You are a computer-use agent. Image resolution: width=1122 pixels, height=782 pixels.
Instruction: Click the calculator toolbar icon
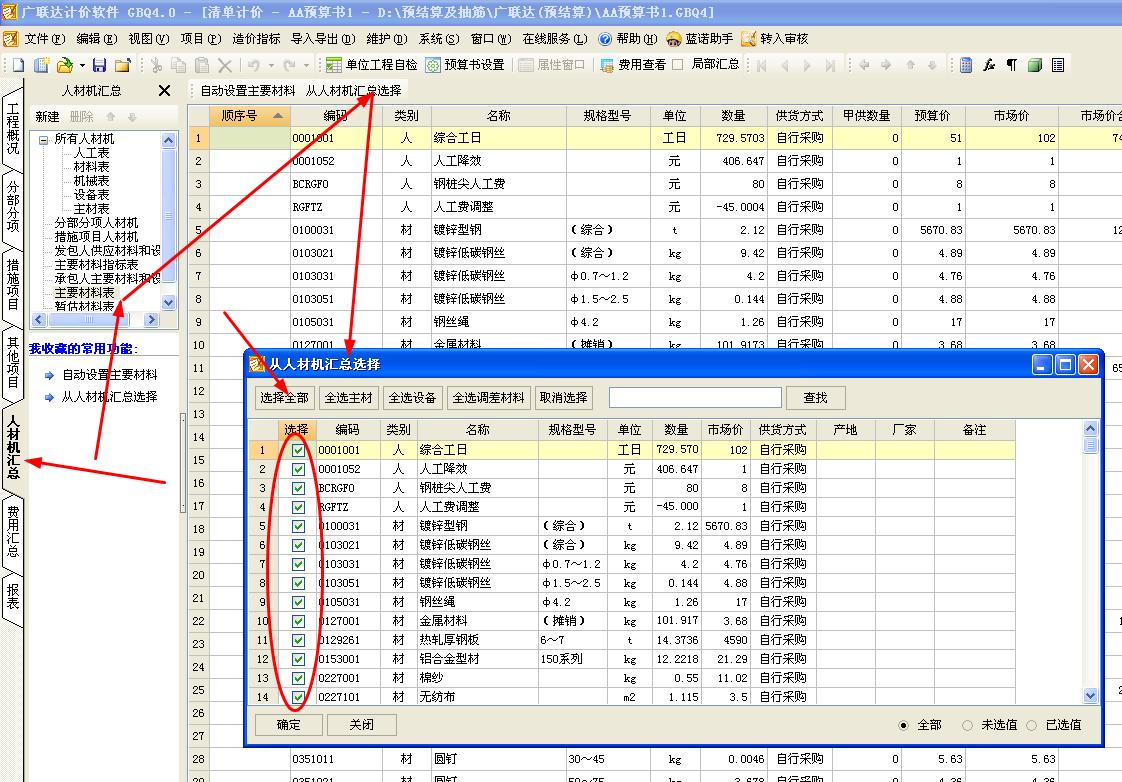[x=966, y=65]
